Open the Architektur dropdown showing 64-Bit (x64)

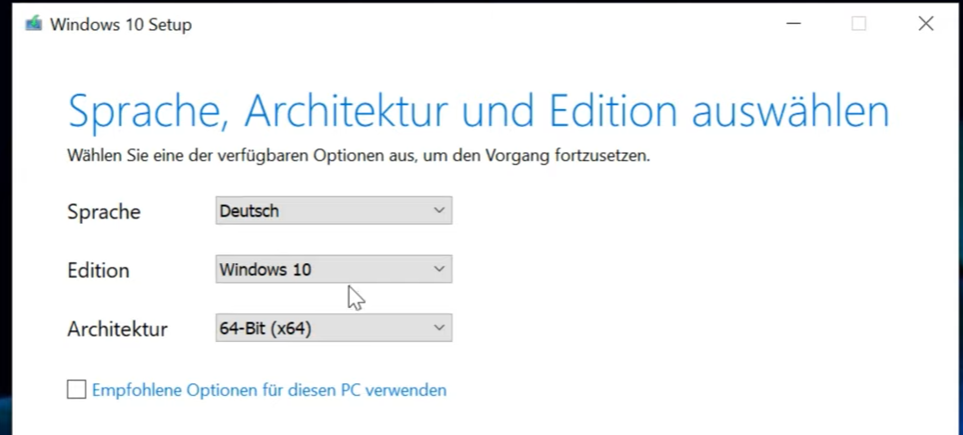pyautogui.click(x=333, y=328)
